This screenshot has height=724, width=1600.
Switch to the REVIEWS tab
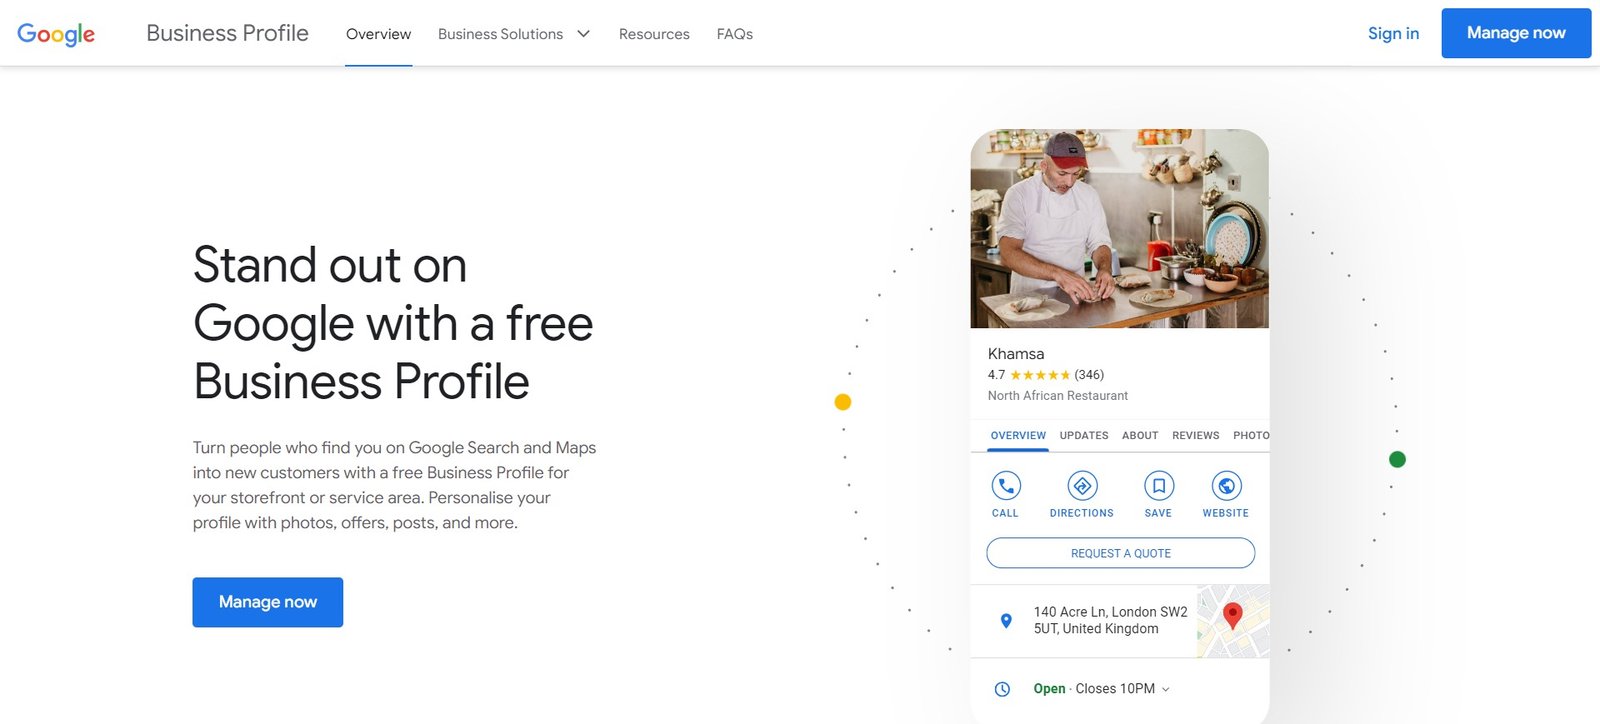click(x=1196, y=436)
